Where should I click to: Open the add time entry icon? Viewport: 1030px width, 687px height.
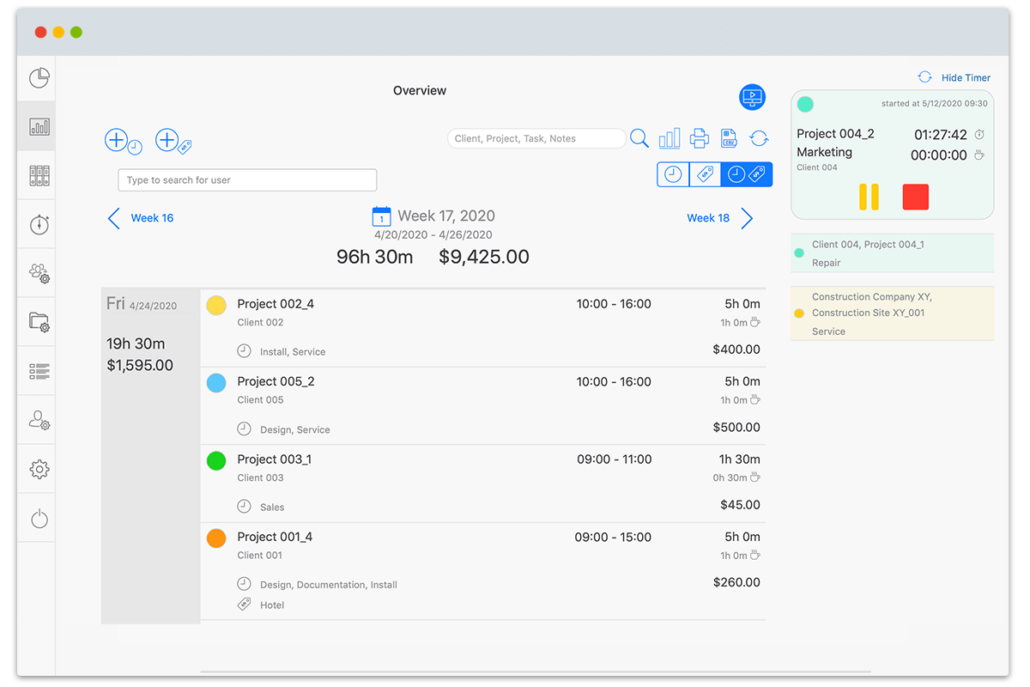tap(117, 140)
